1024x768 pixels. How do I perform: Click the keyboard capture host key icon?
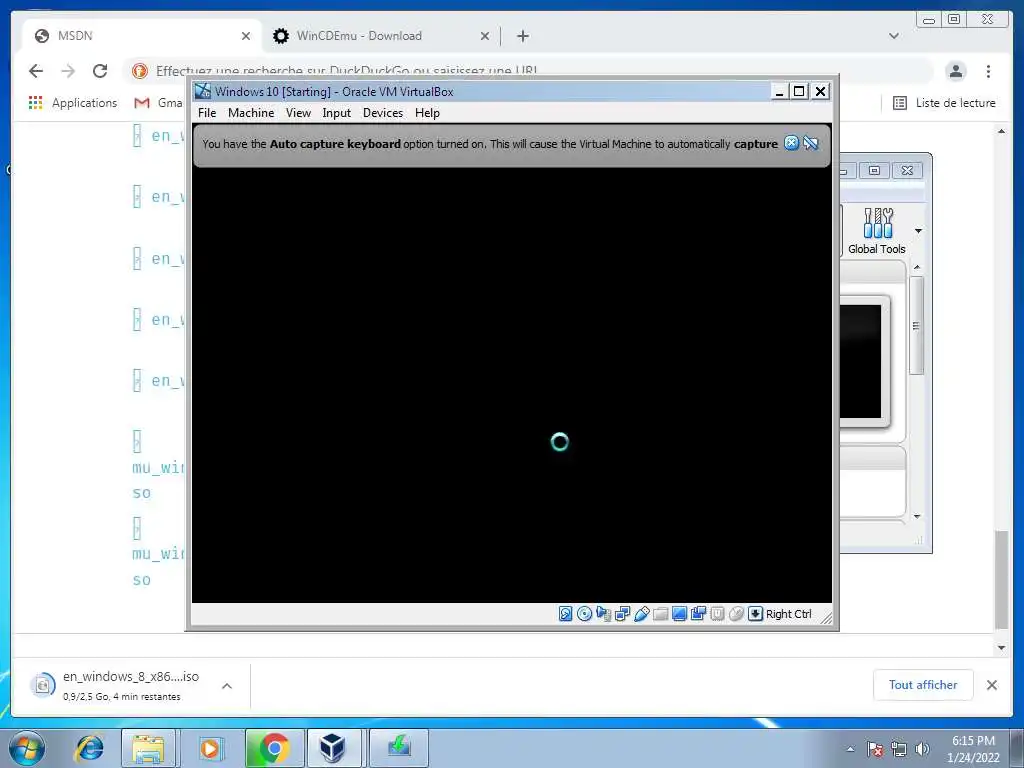(755, 613)
